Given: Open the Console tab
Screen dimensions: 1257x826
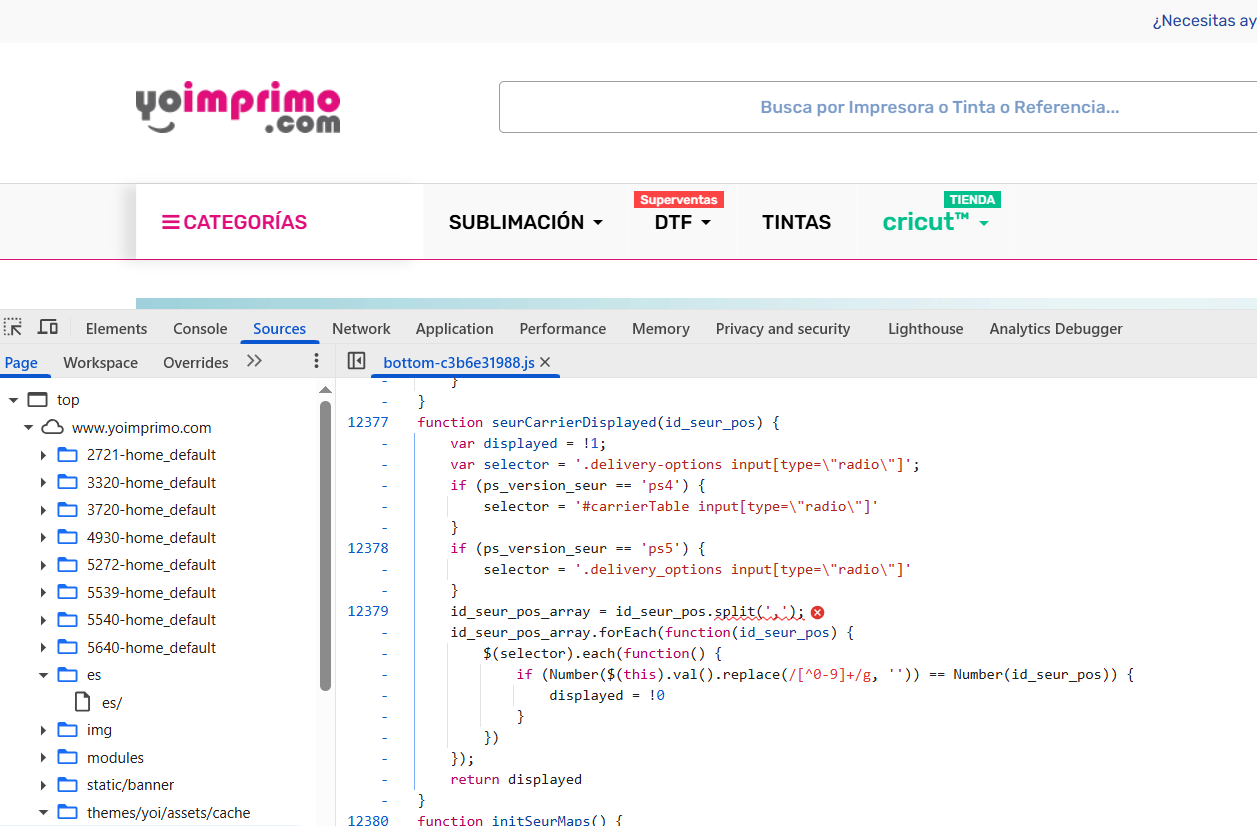Looking at the screenshot, I should click(200, 328).
